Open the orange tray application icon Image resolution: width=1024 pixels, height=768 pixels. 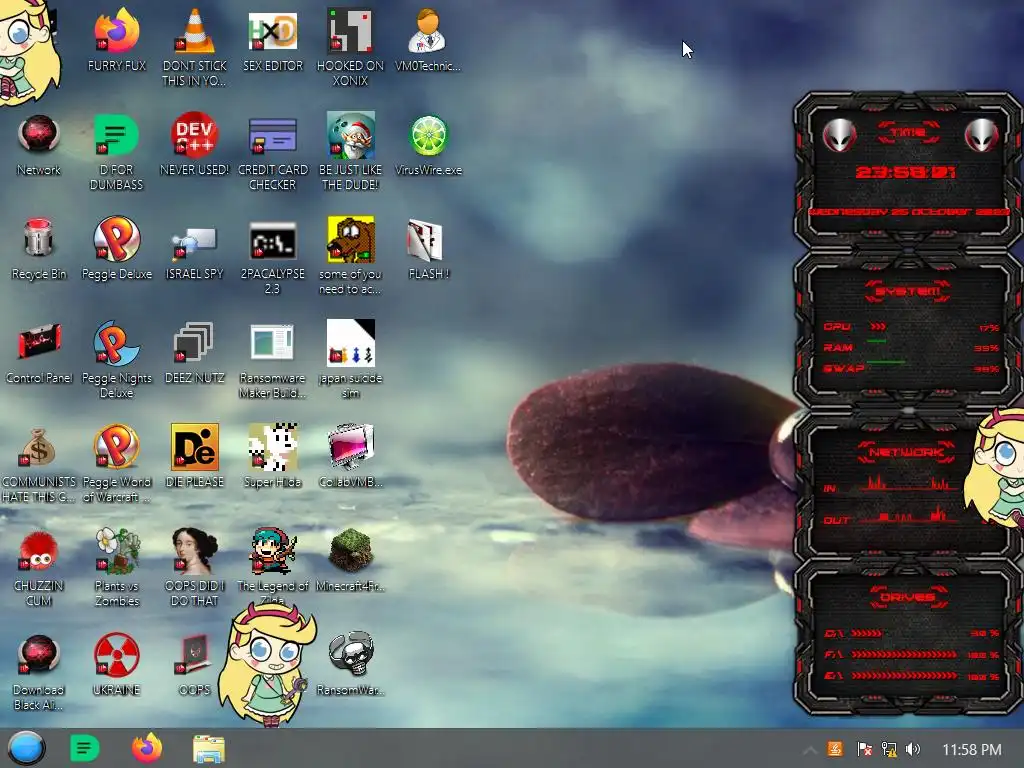[x=835, y=749]
